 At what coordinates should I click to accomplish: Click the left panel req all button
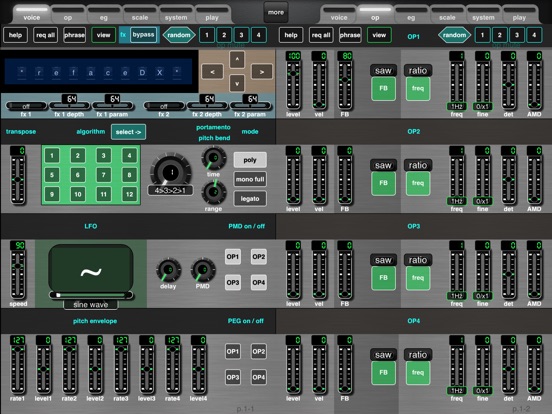pyautogui.click(x=45, y=35)
